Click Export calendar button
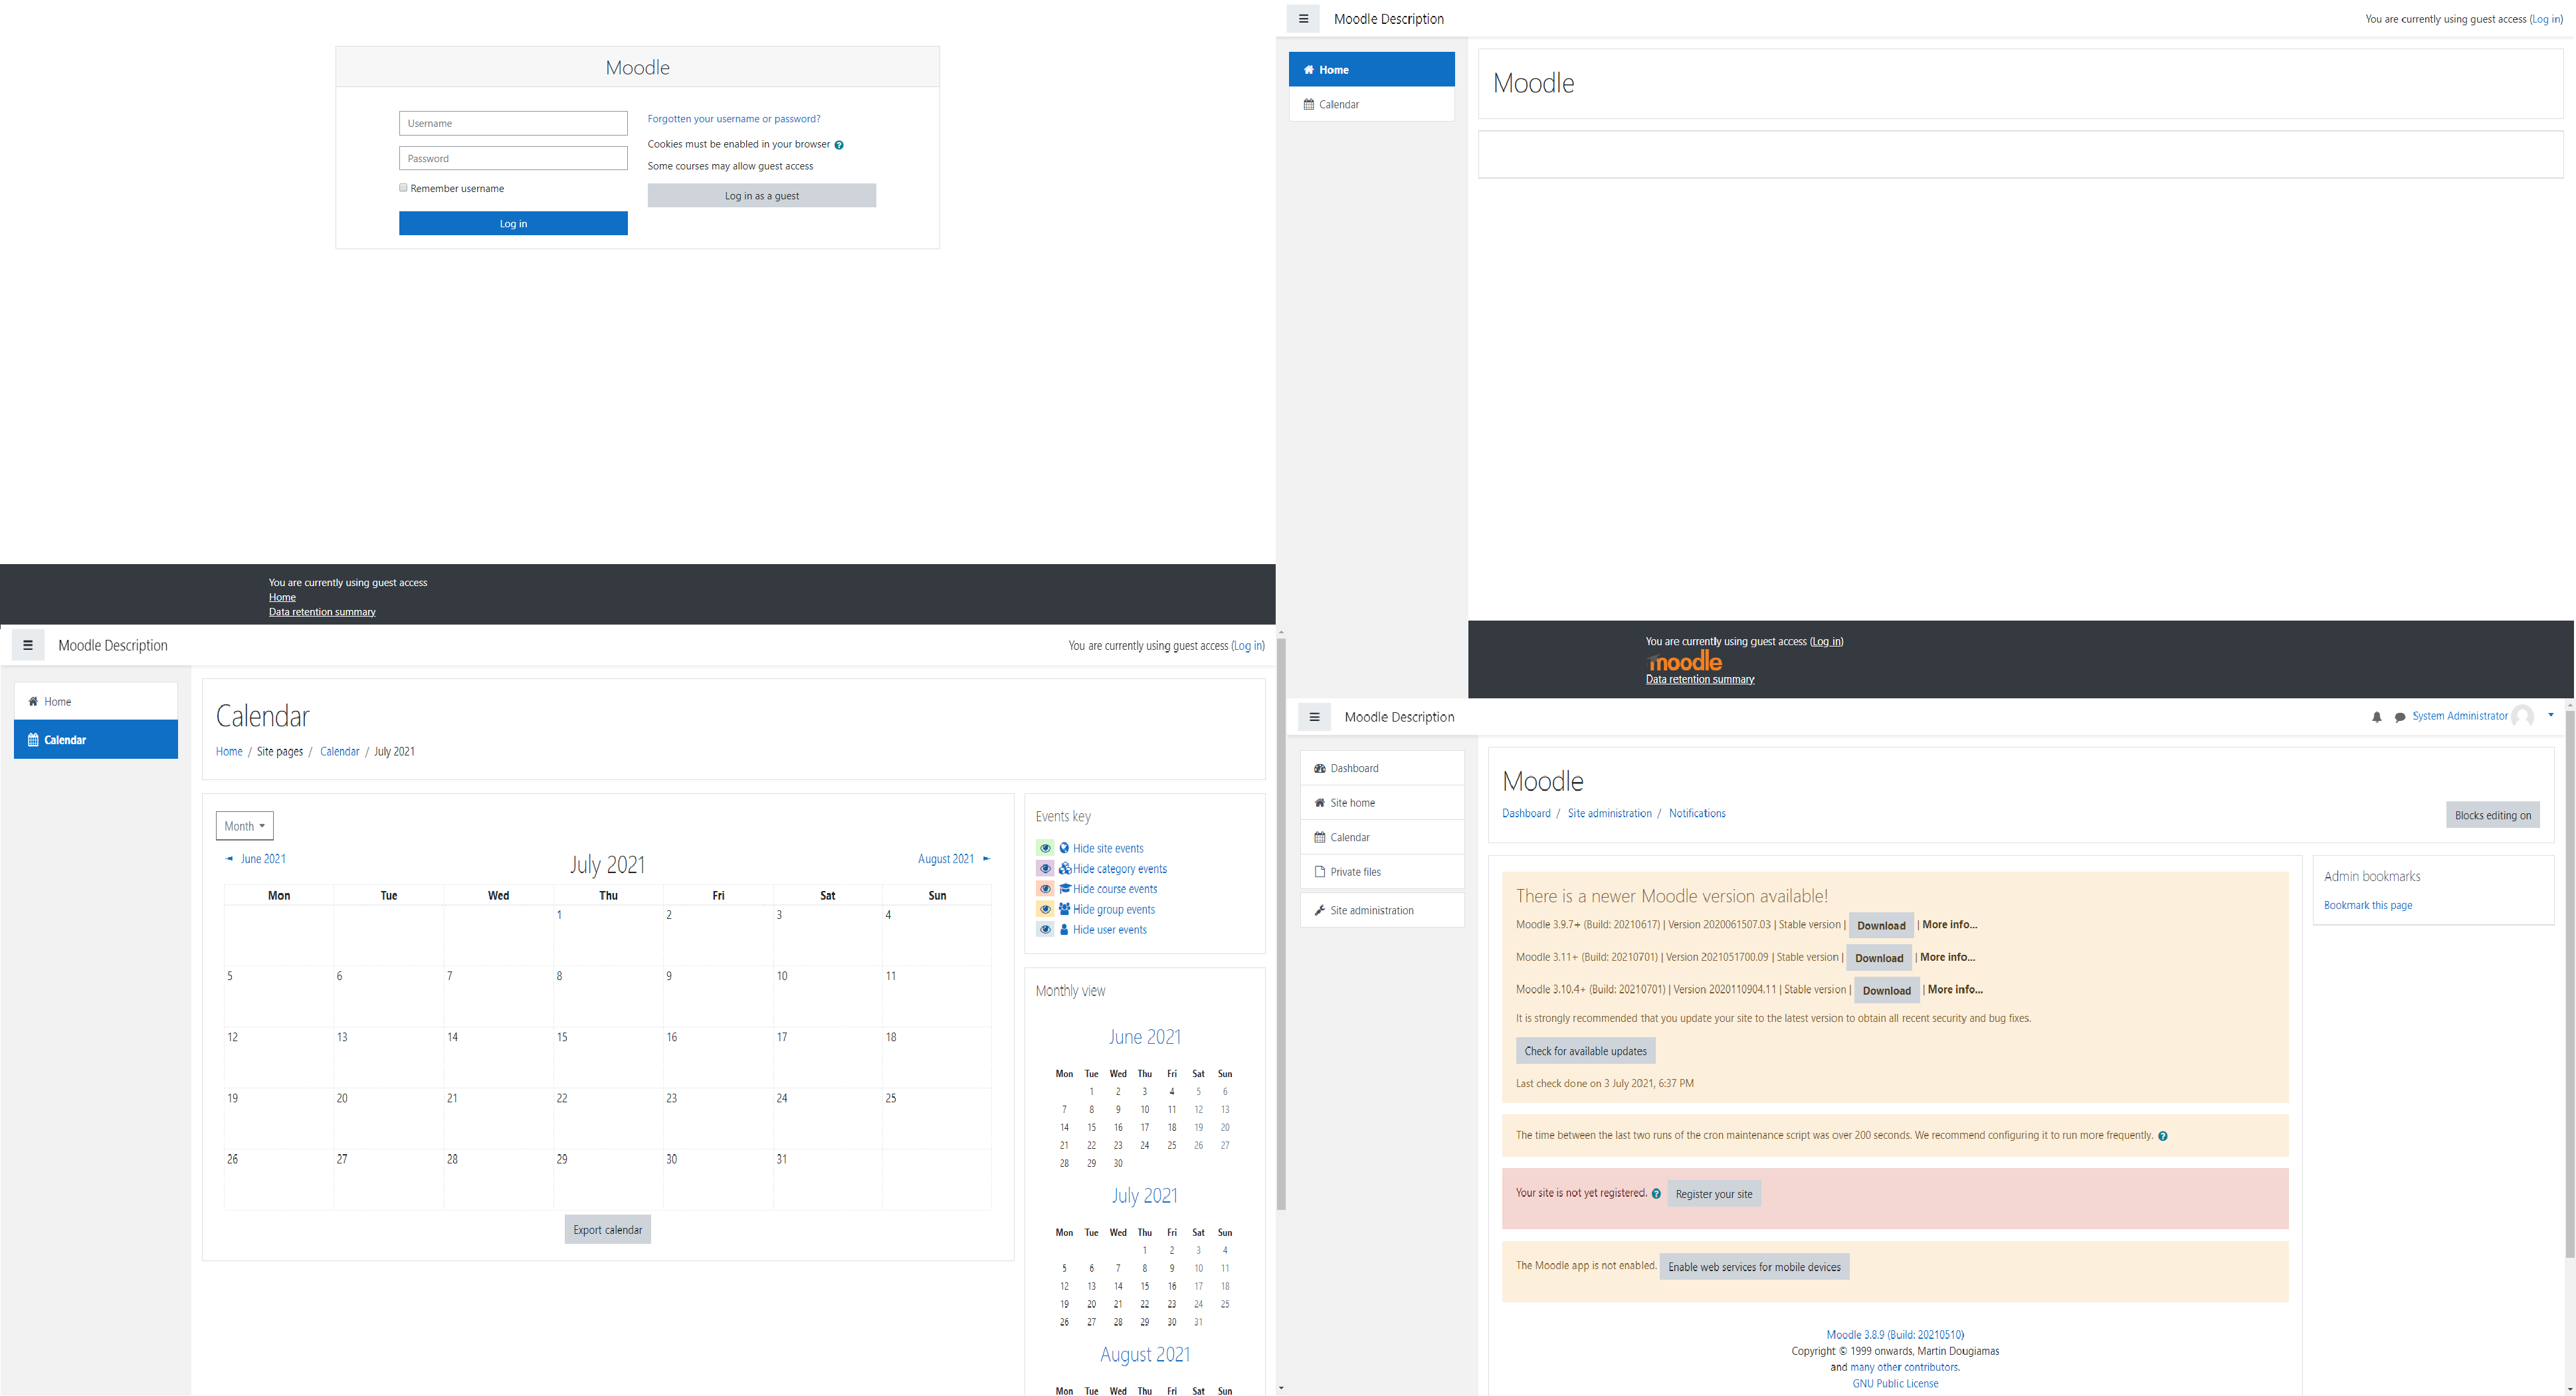This screenshot has height=1396, width=2576. pyautogui.click(x=607, y=1230)
